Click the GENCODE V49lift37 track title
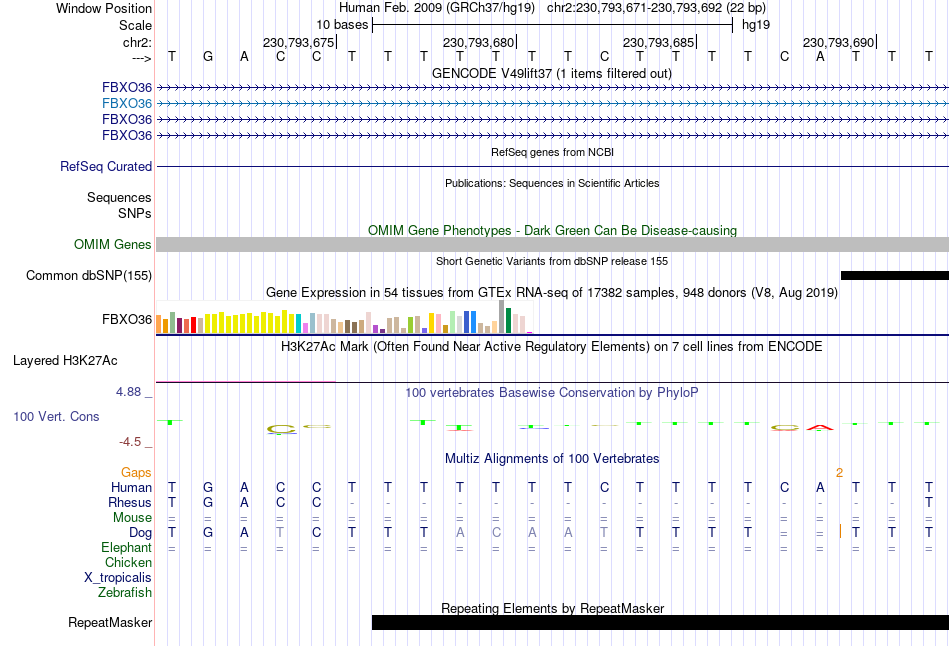This screenshot has height=646, width=950. point(552,73)
